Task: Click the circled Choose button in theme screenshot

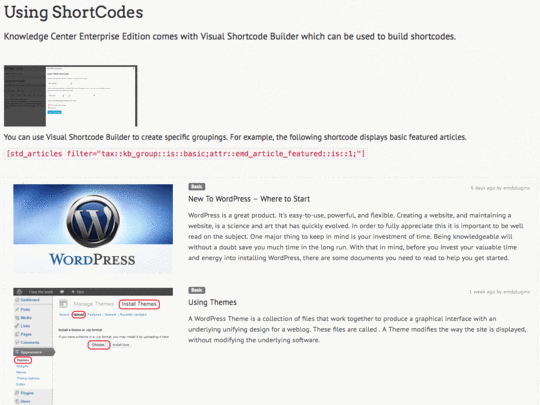Action: tap(98, 345)
